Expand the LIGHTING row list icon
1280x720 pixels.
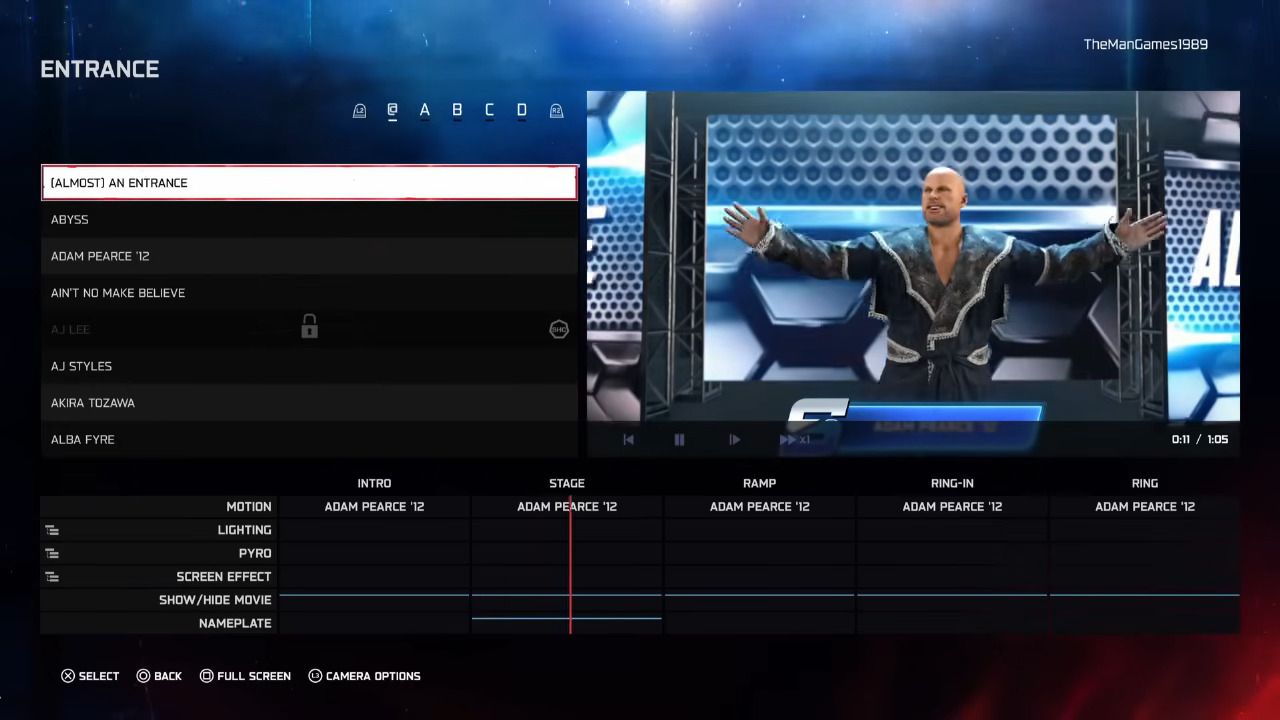coord(52,530)
